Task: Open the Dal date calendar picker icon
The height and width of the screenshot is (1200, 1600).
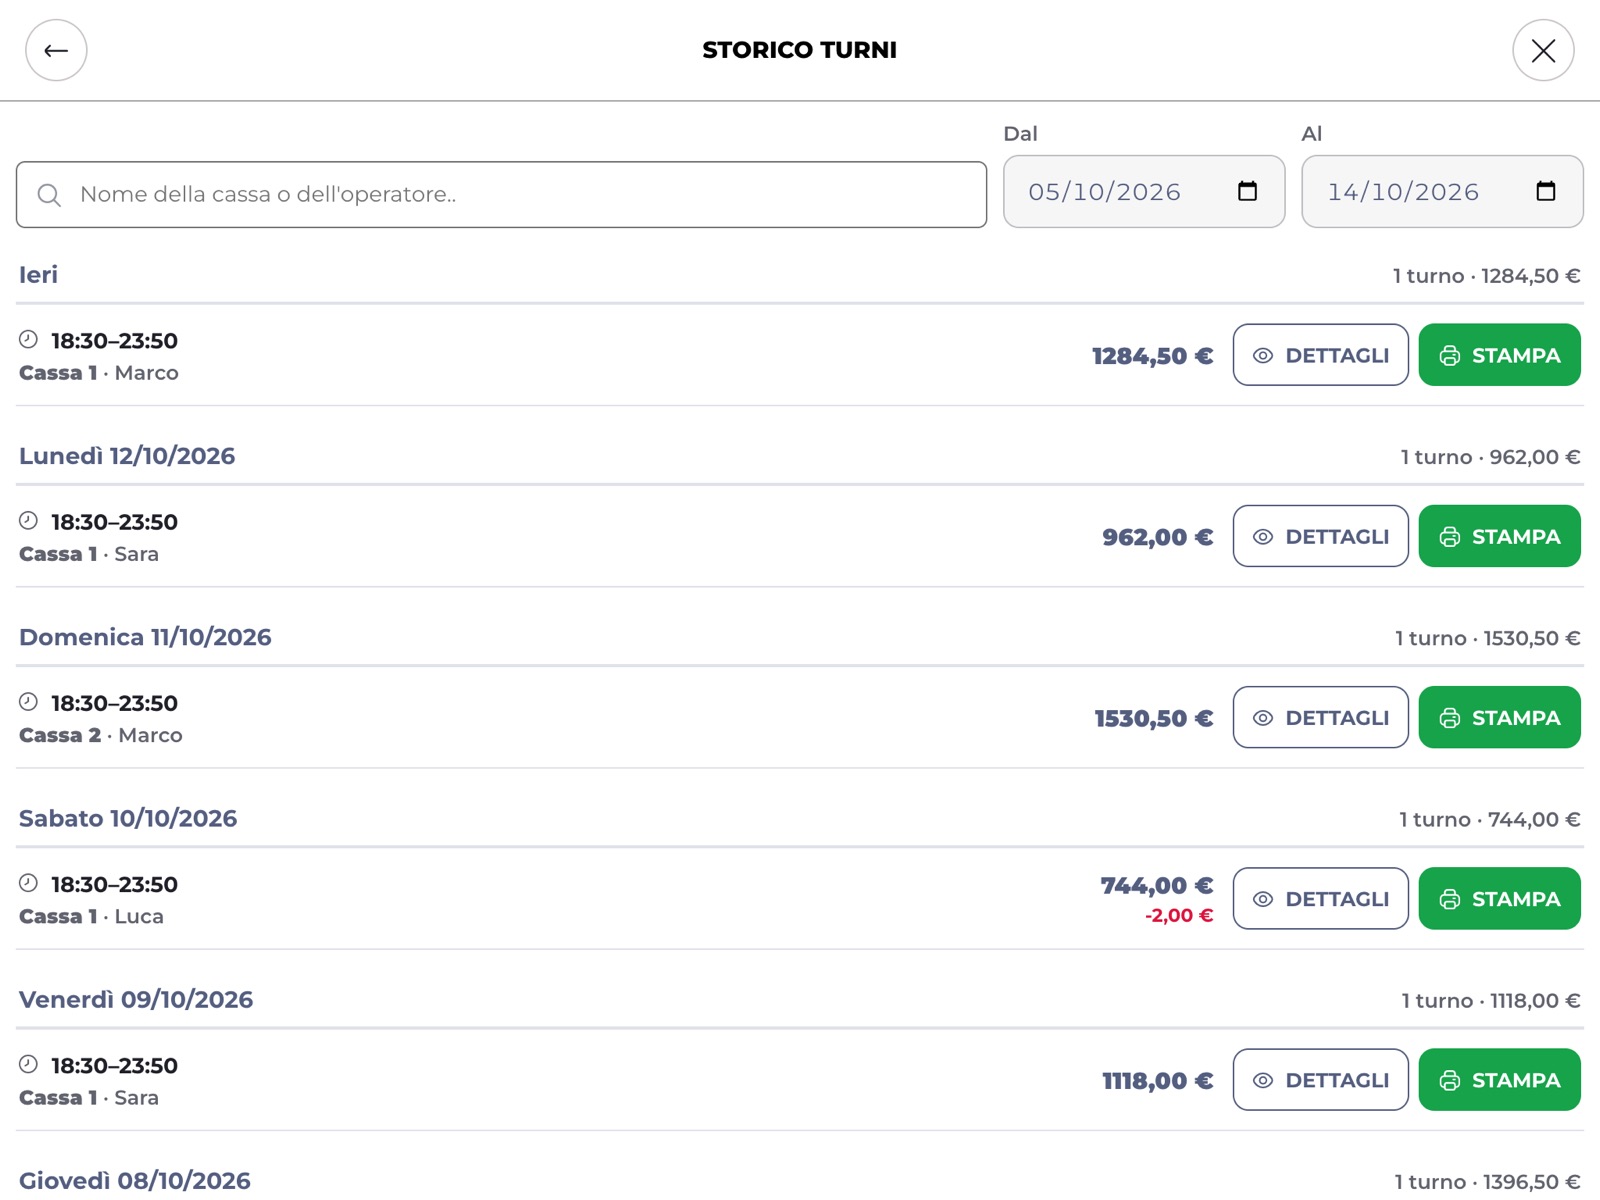Action: (1247, 191)
